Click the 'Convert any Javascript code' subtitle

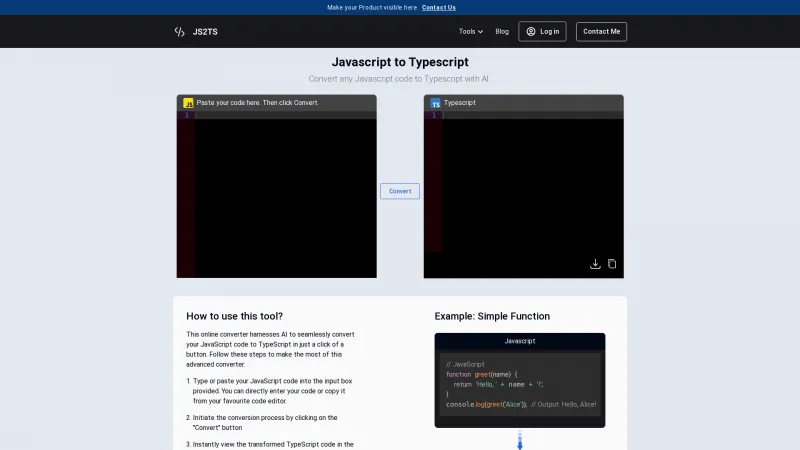point(399,79)
